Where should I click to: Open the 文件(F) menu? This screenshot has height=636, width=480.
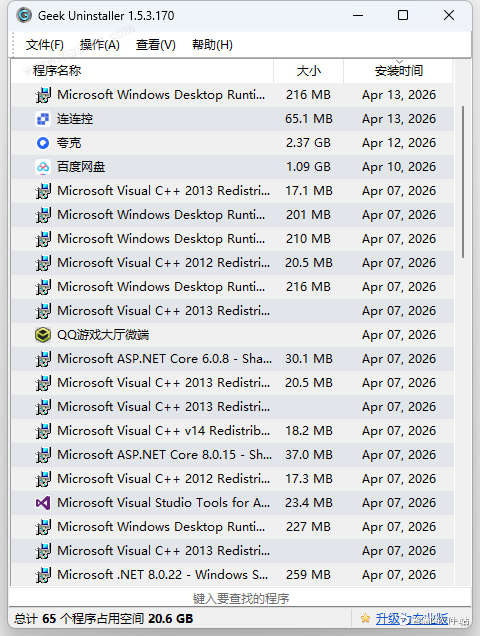(x=45, y=45)
